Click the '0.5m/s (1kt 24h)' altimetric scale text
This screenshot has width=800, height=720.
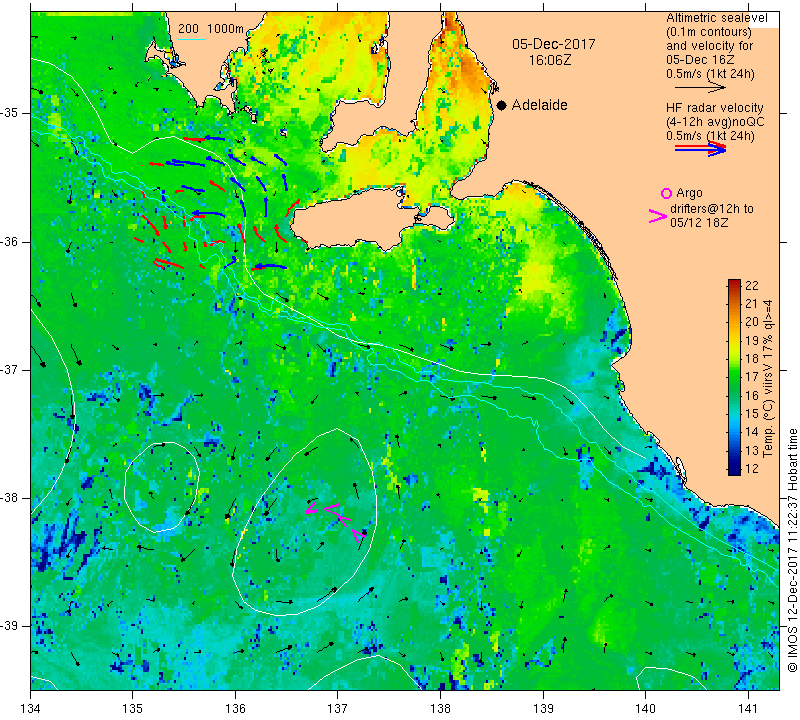(x=710, y=75)
